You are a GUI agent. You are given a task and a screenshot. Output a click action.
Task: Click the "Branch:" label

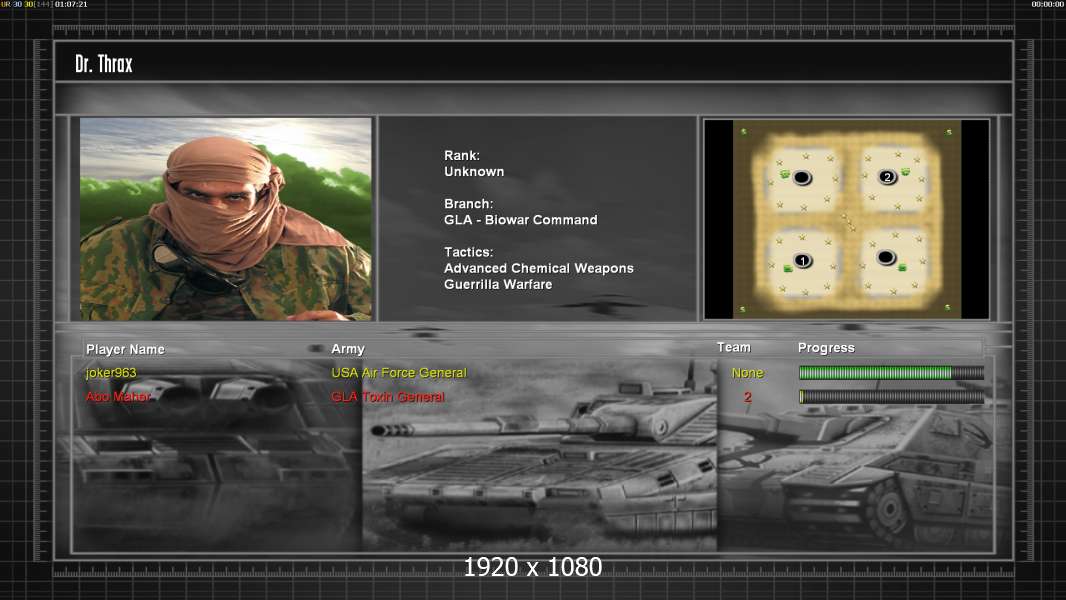468,204
